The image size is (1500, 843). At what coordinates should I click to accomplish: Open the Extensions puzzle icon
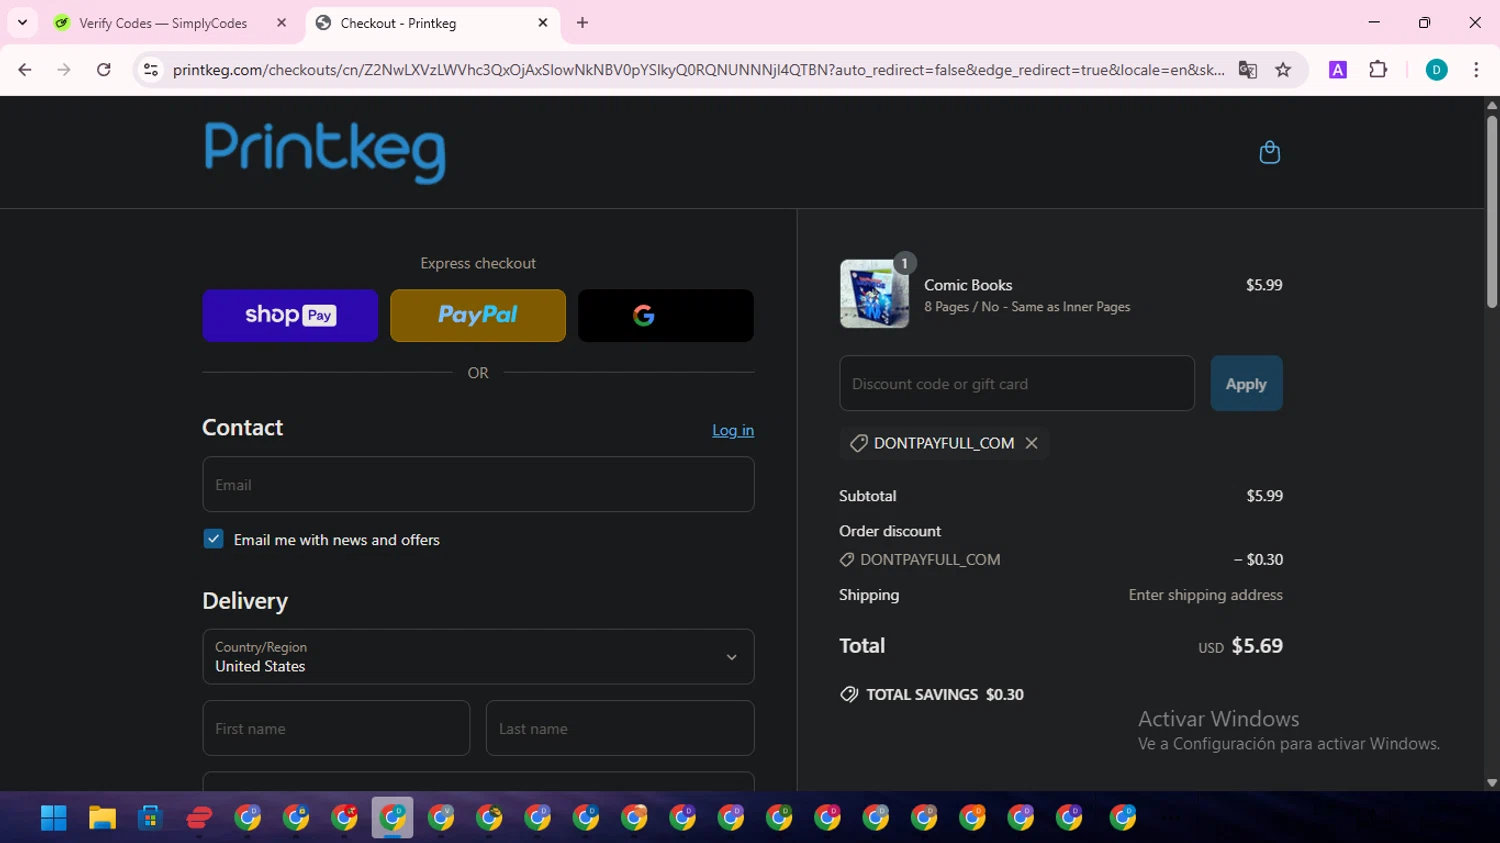click(1378, 69)
